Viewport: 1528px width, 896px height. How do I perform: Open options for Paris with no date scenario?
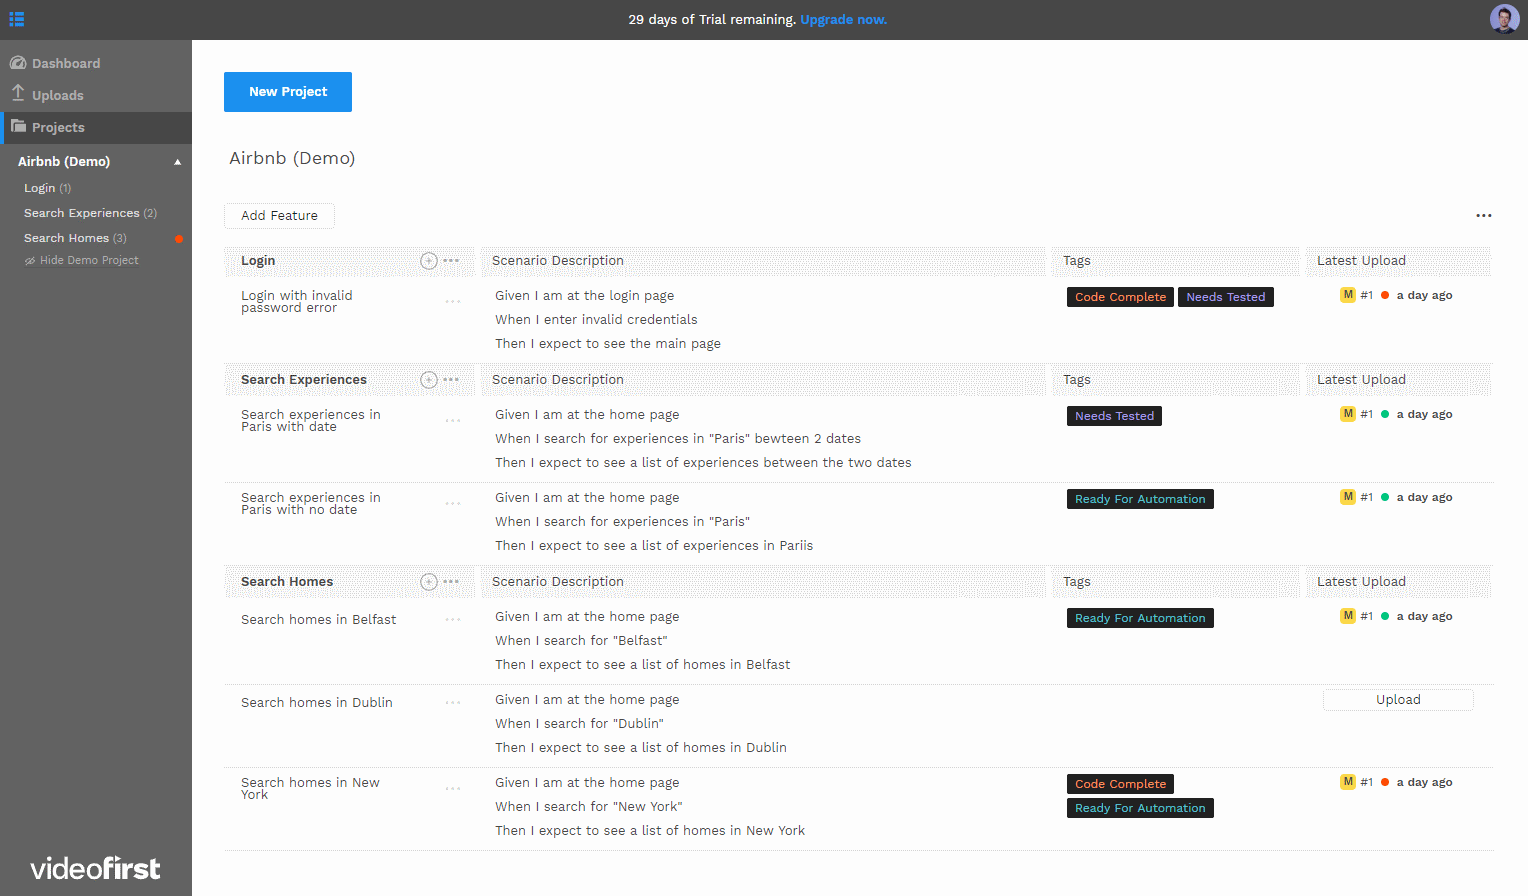453,503
